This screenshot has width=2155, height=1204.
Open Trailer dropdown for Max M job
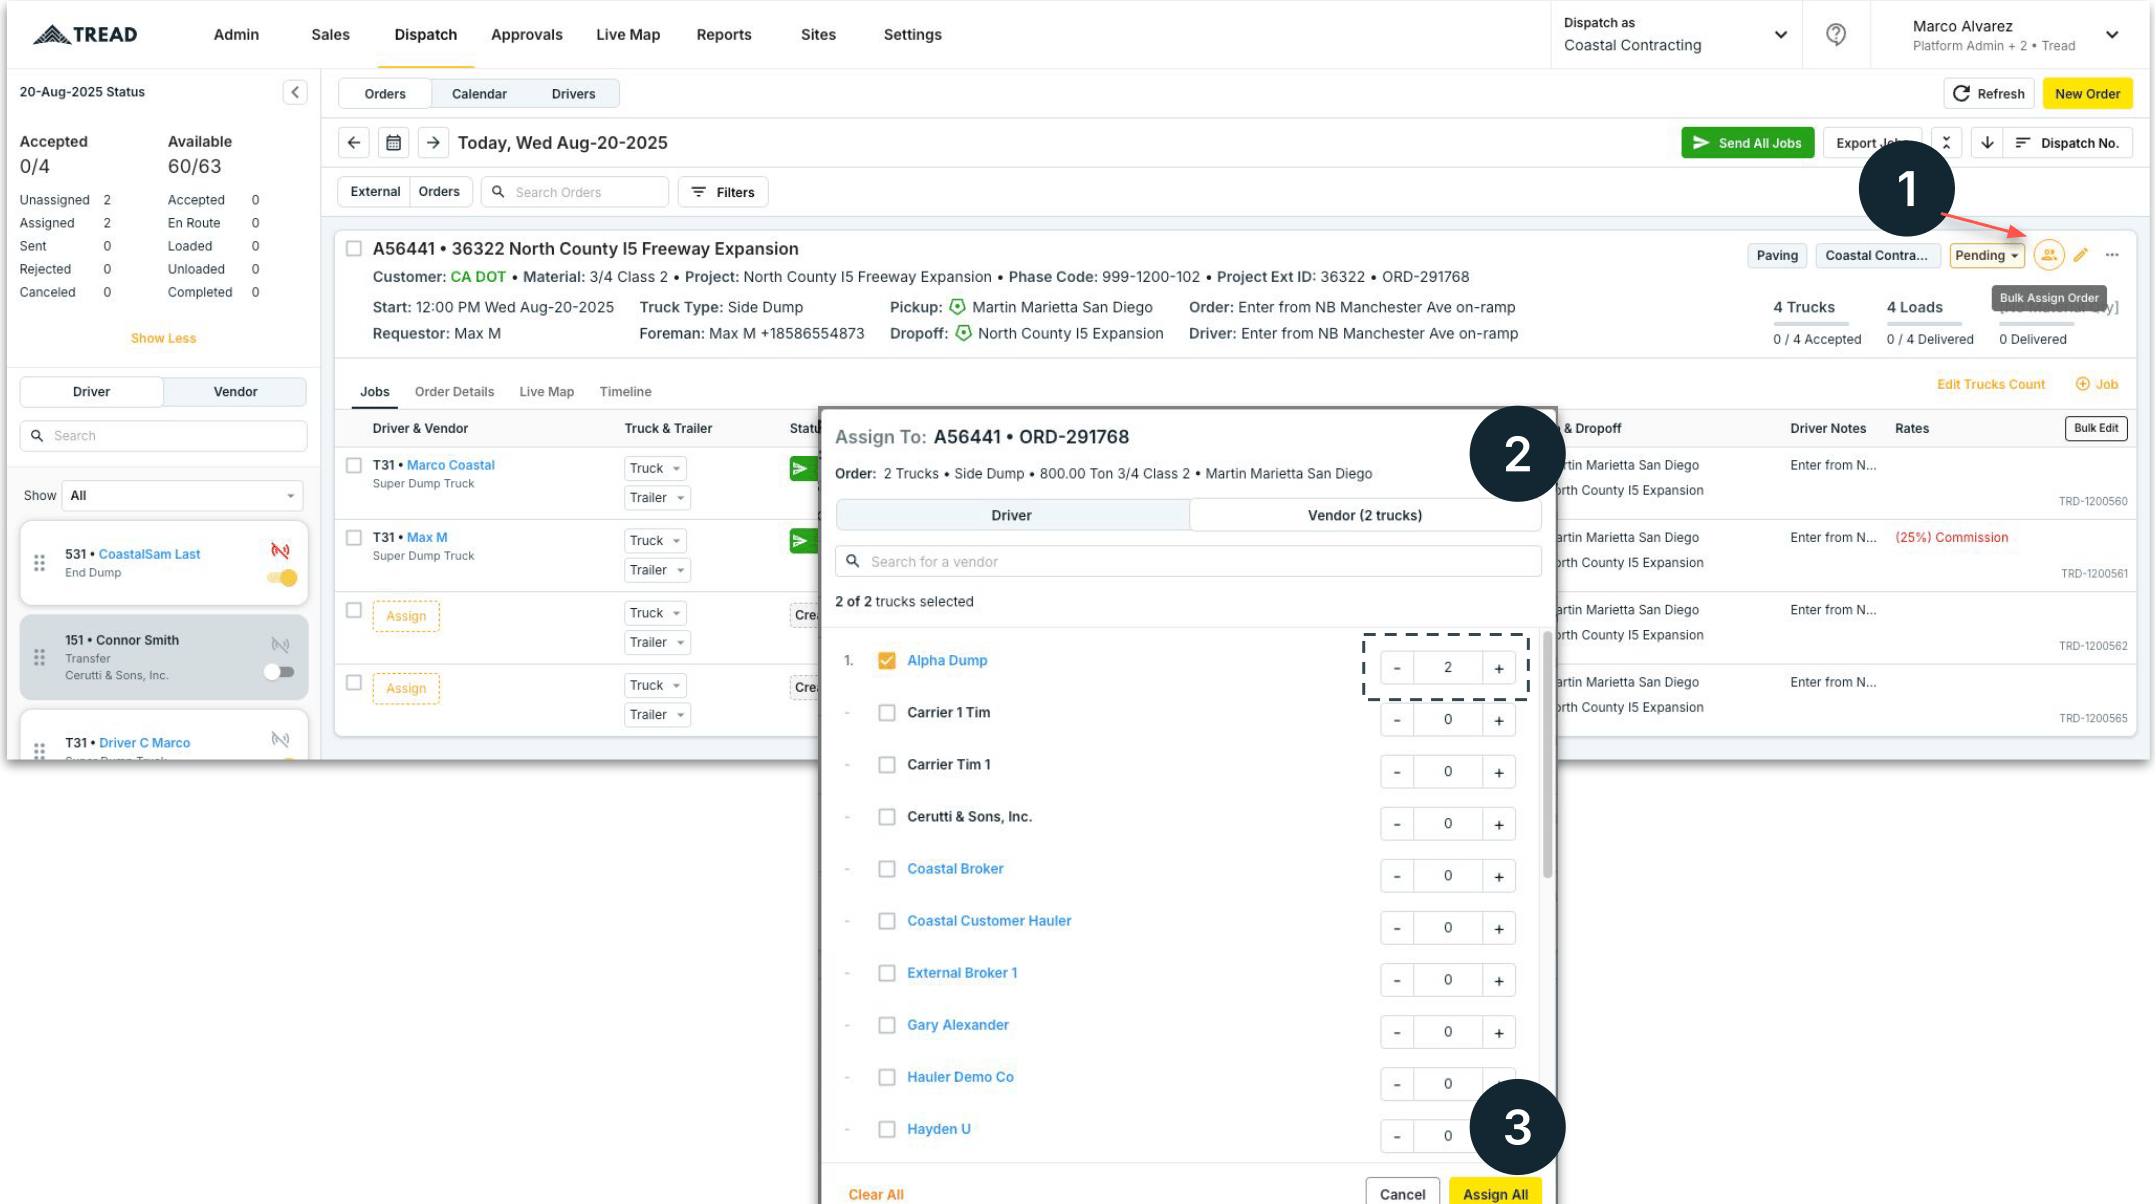(657, 570)
